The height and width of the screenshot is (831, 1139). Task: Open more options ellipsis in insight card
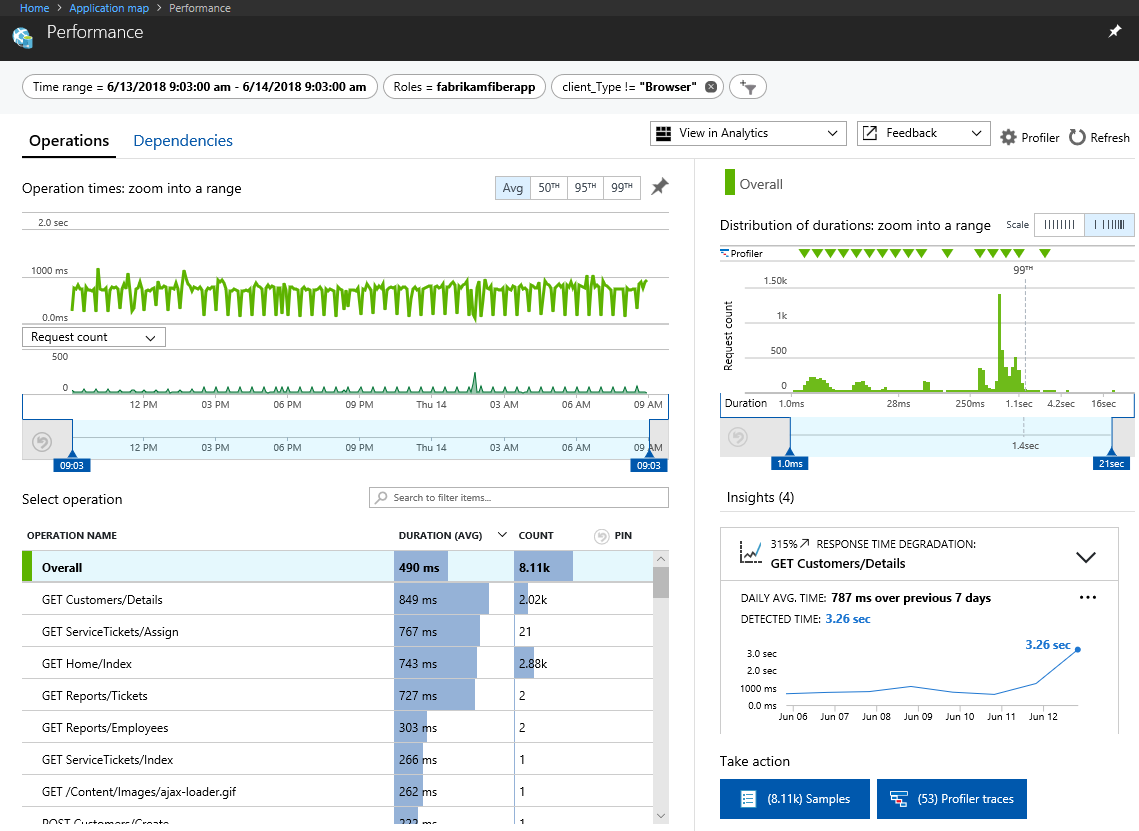coord(1088,598)
